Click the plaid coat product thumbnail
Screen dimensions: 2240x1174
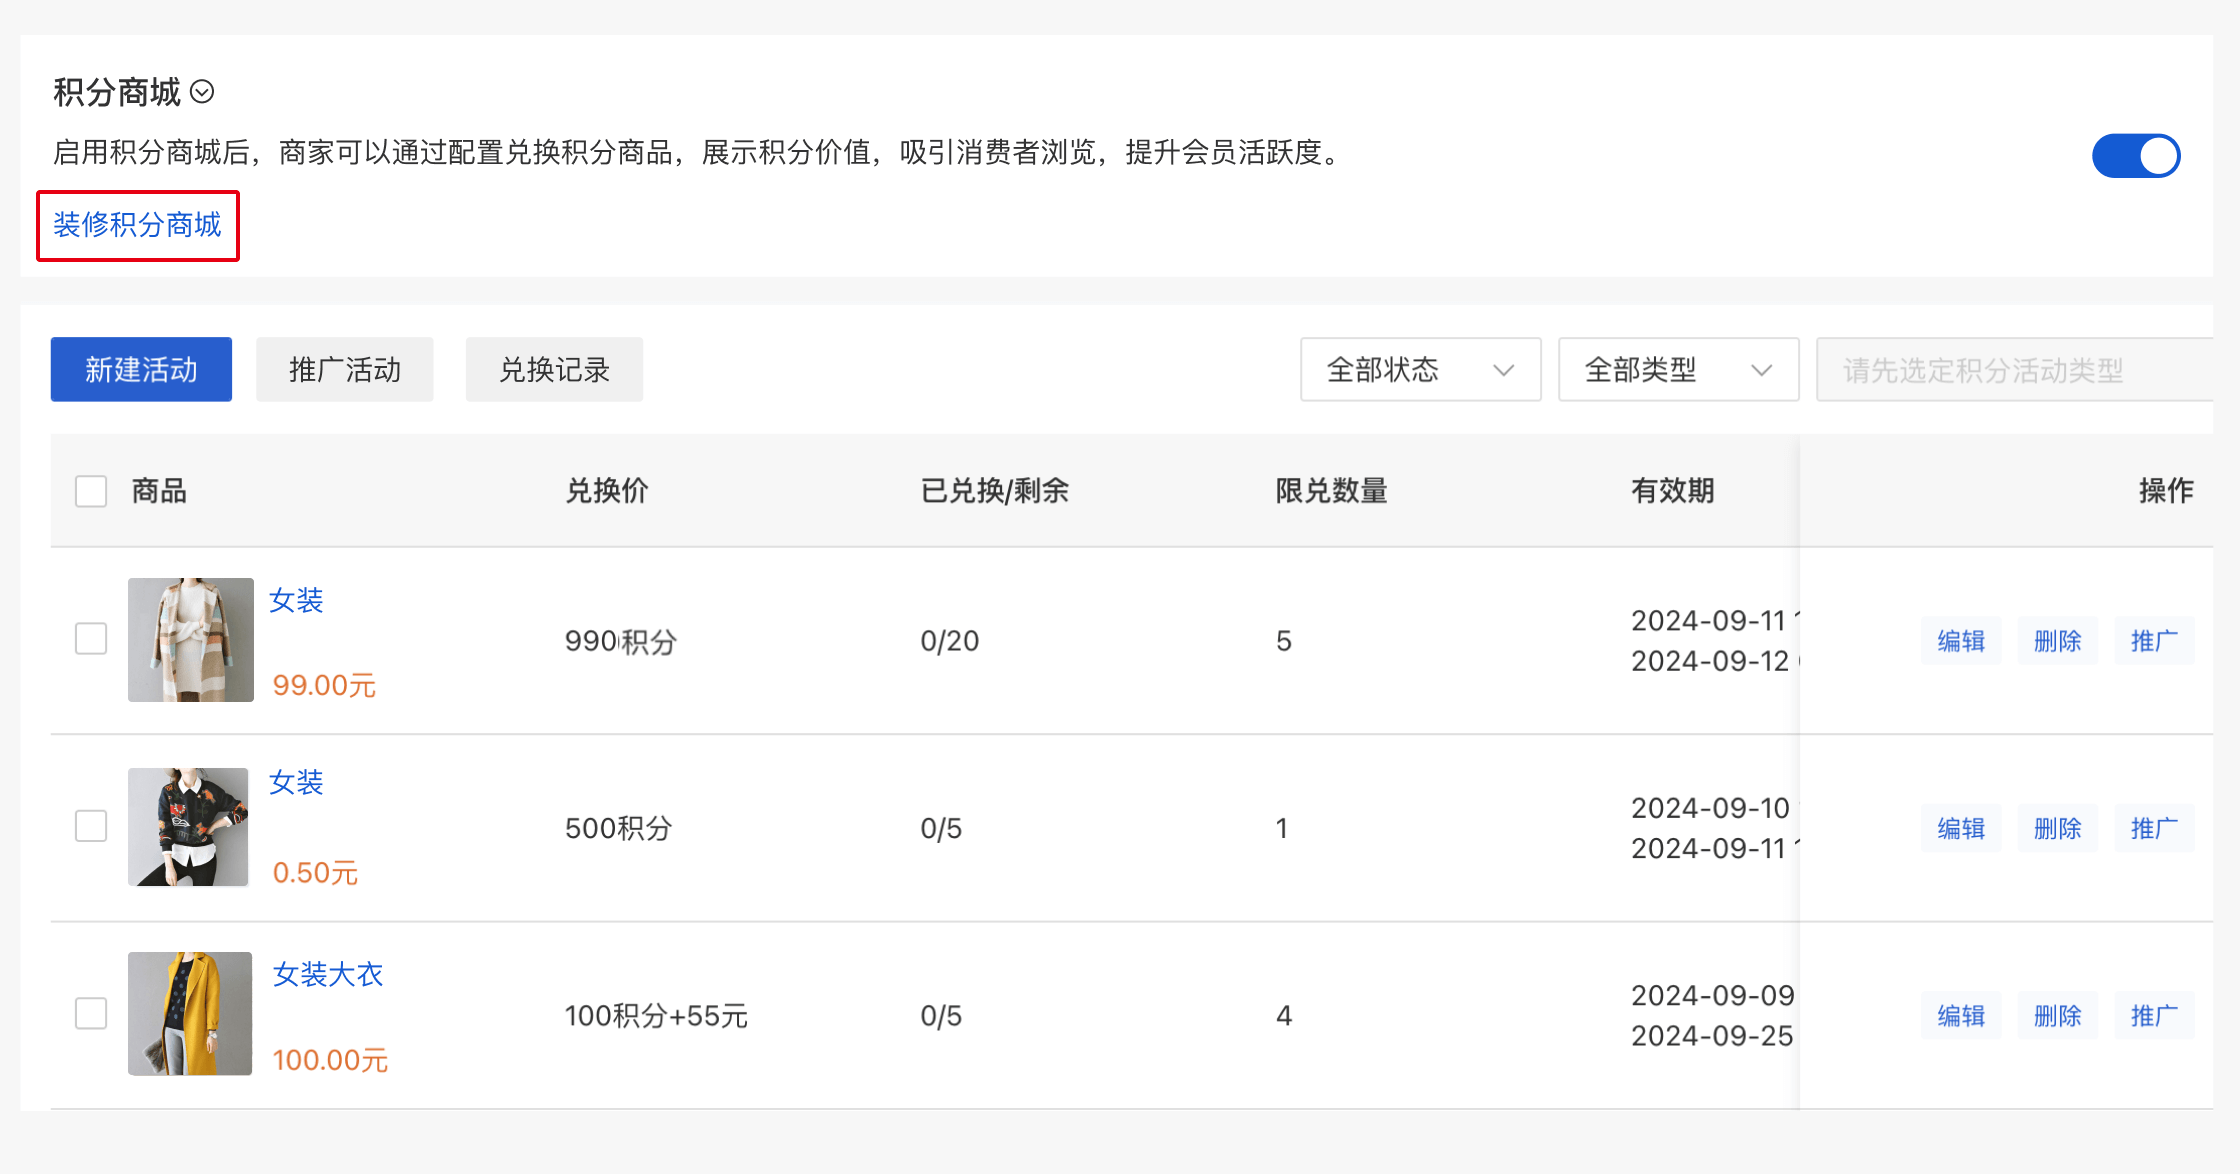tap(190, 640)
